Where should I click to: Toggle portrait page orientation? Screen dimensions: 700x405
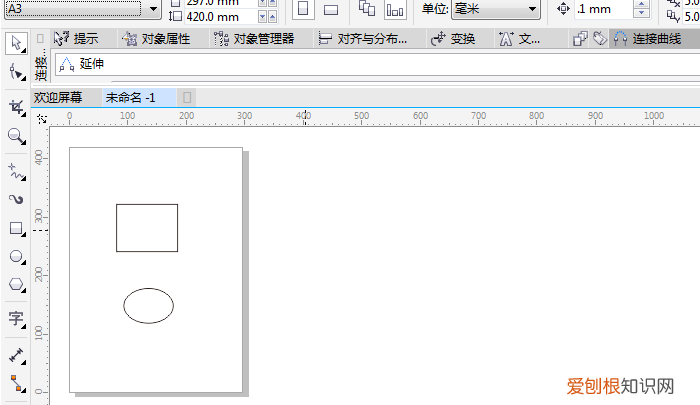click(x=304, y=9)
